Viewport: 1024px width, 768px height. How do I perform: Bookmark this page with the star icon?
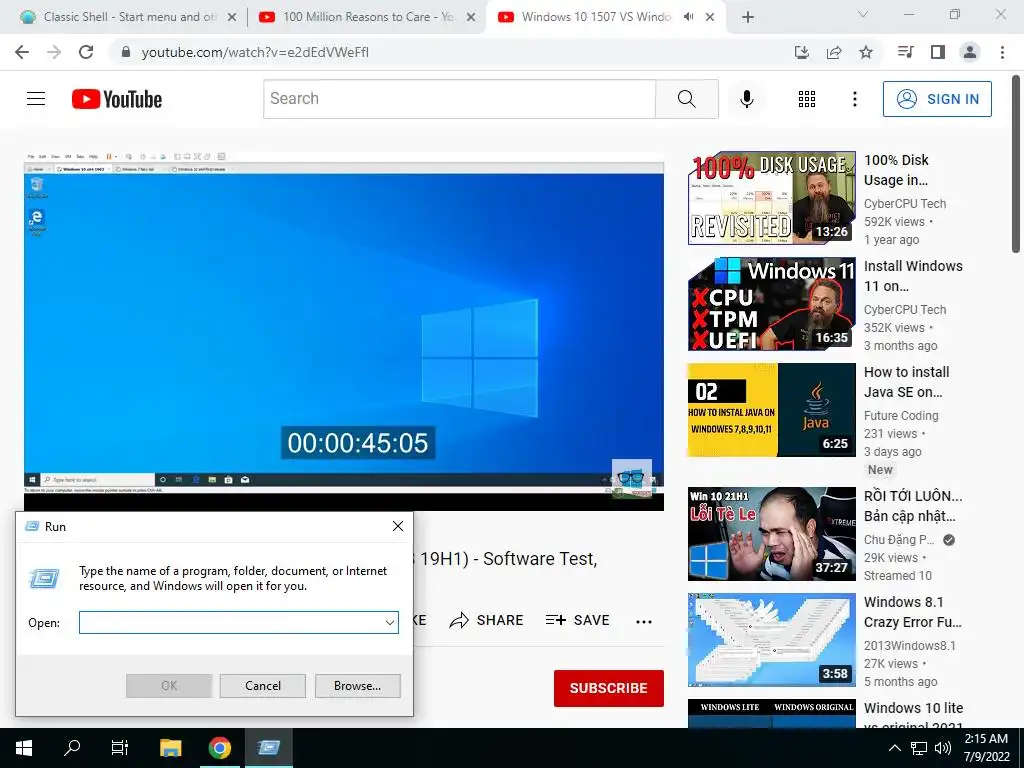[x=866, y=52]
